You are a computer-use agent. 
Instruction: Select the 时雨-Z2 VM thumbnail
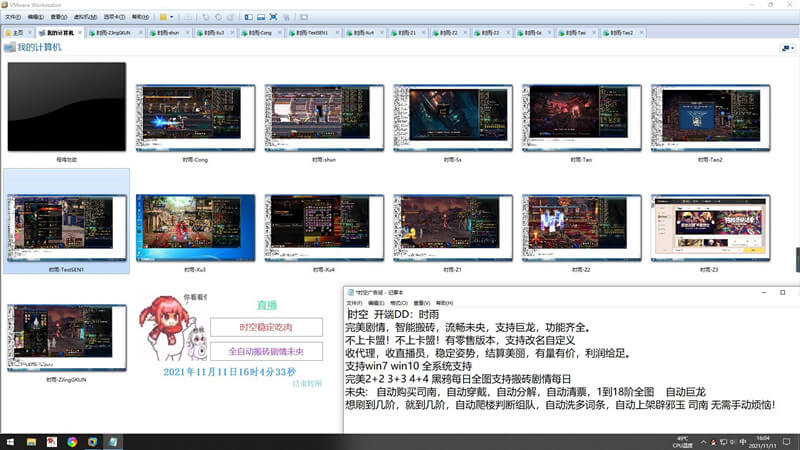(x=581, y=228)
